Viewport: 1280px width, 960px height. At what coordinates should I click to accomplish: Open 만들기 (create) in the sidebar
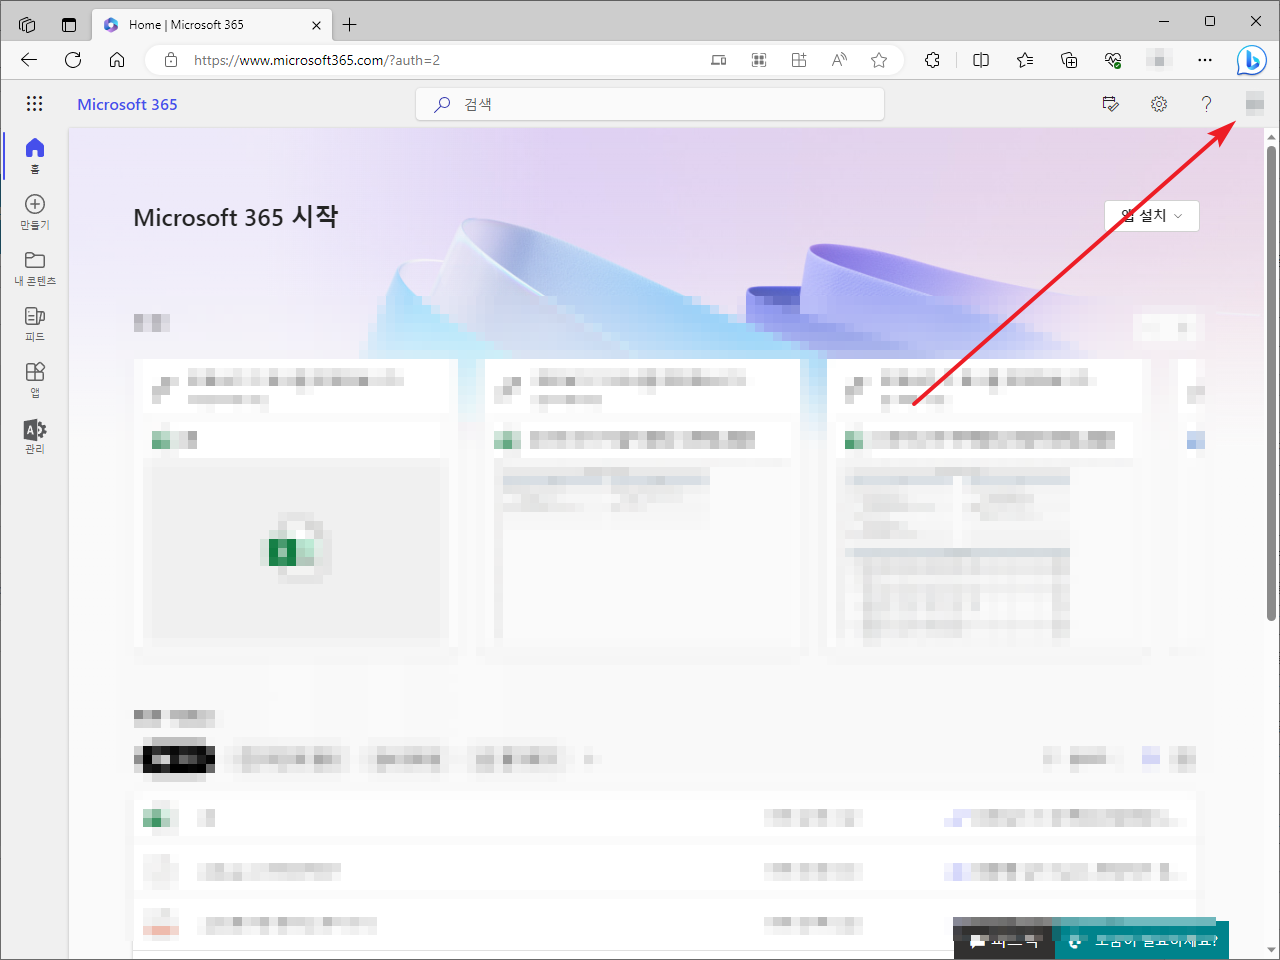[35, 211]
